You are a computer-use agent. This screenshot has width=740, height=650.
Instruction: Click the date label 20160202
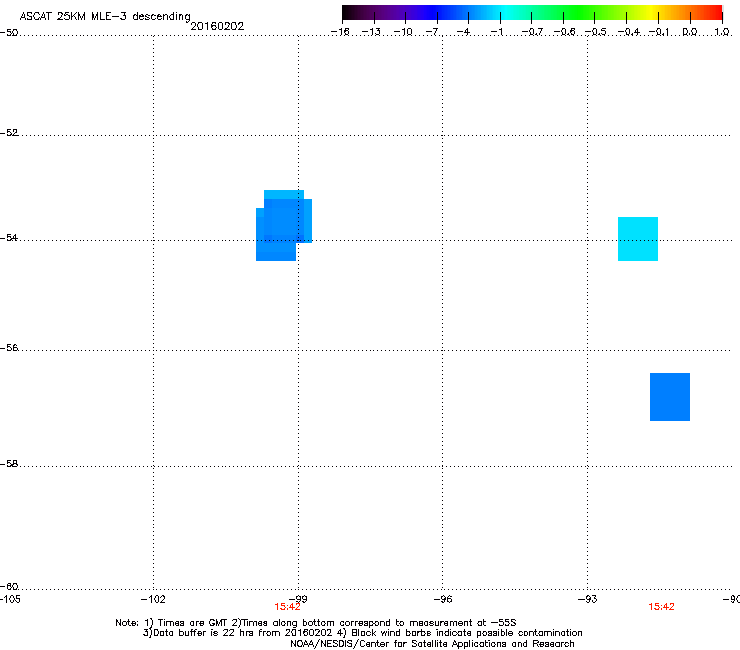(217, 26)
